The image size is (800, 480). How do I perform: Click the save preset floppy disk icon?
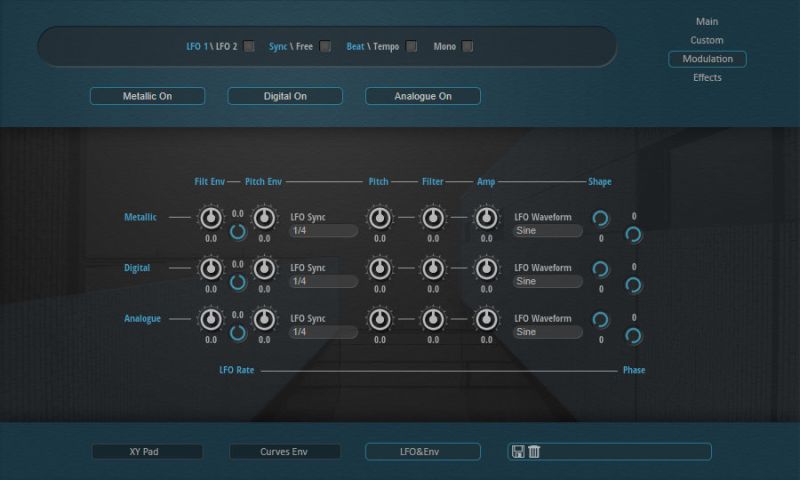click(x=518, y=451)
